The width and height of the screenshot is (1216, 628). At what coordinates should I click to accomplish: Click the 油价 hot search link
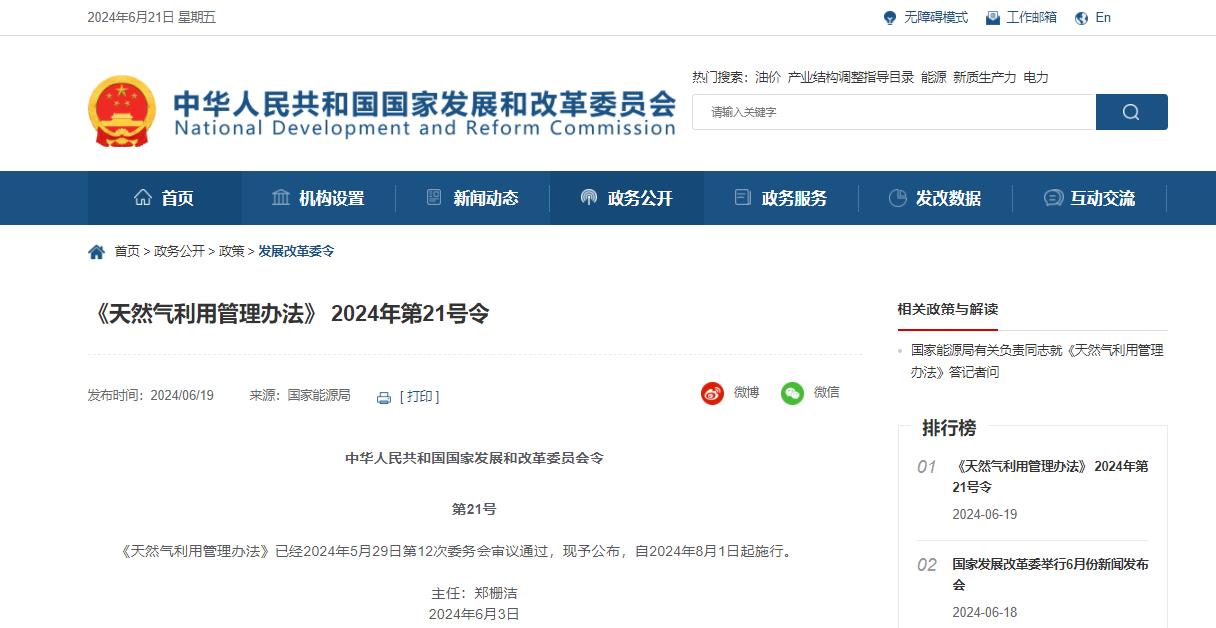pyautogui.click(x=768, y=77)
